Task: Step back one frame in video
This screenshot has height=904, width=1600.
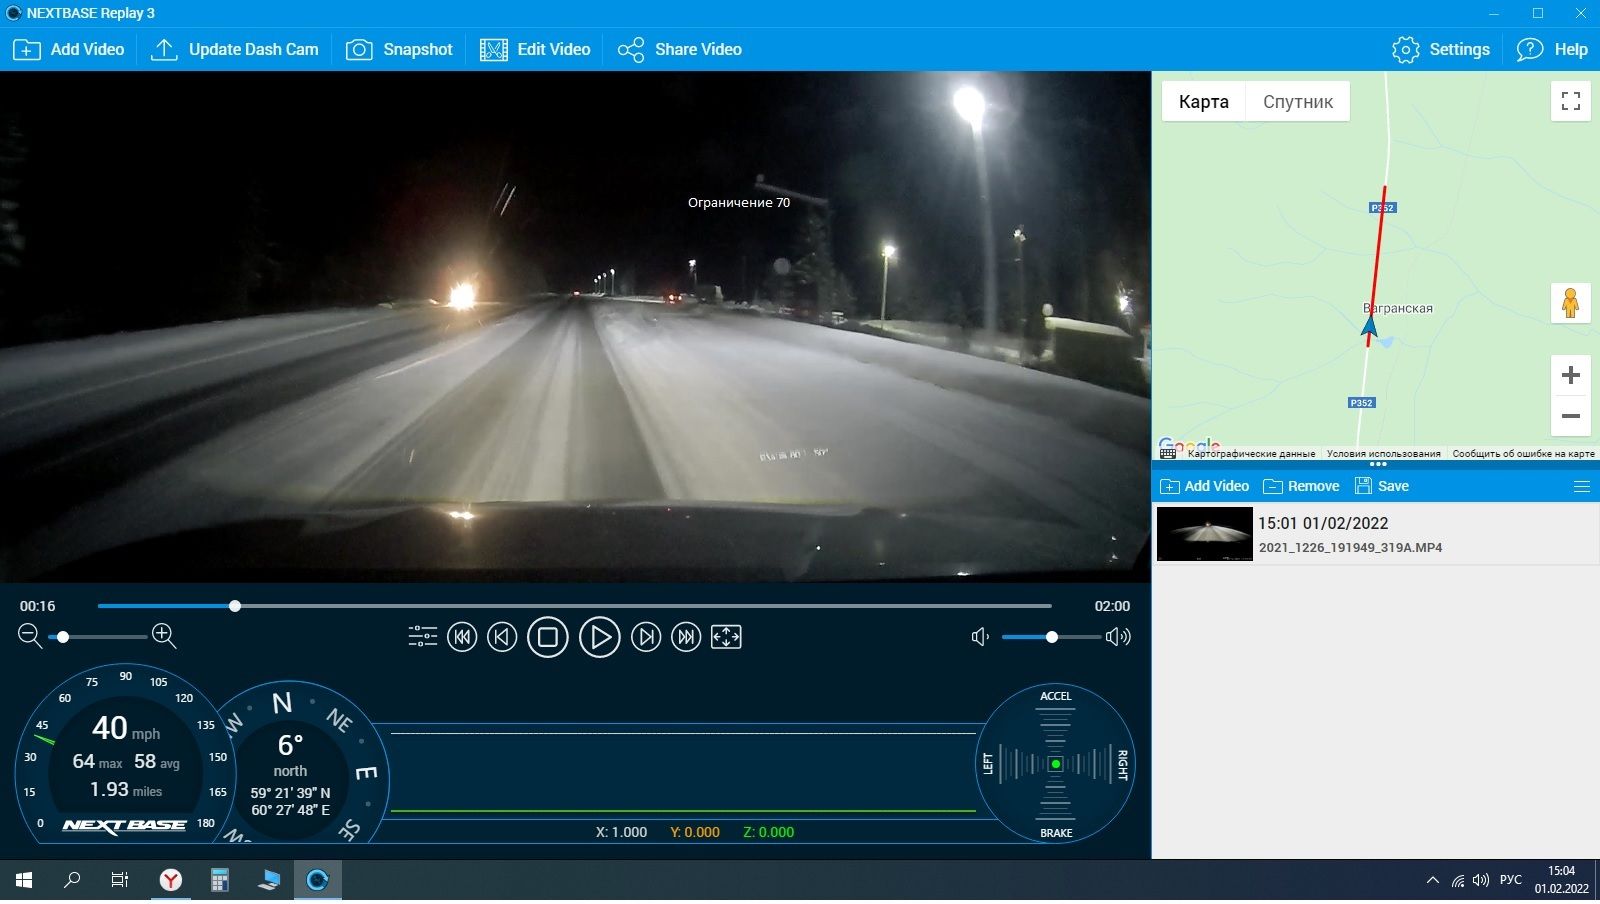Action: pos(502,637)
